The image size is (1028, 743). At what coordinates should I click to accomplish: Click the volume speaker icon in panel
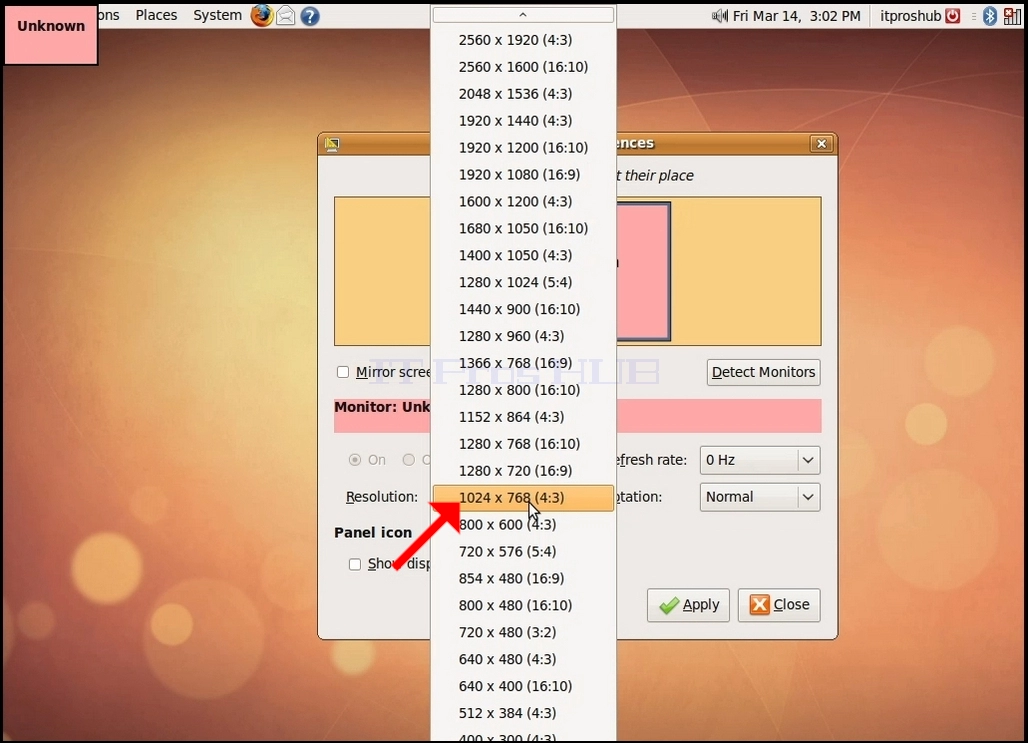click(719, 16)
